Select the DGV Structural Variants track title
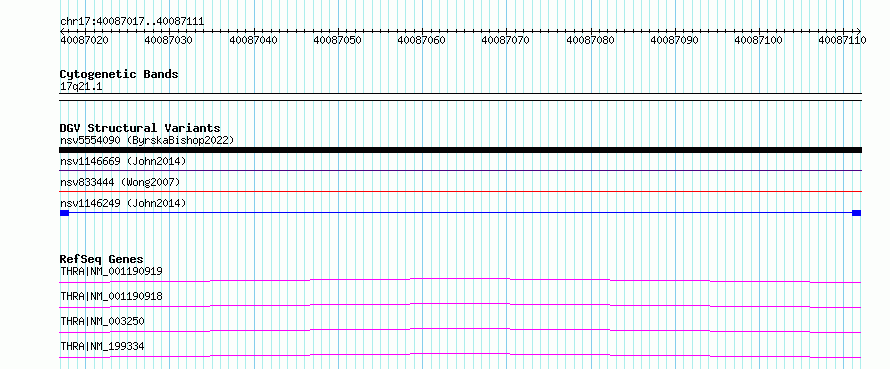Image resolution: width=890 pixels, height=369 pixels. pyautogui.click(x=140, y=128)
